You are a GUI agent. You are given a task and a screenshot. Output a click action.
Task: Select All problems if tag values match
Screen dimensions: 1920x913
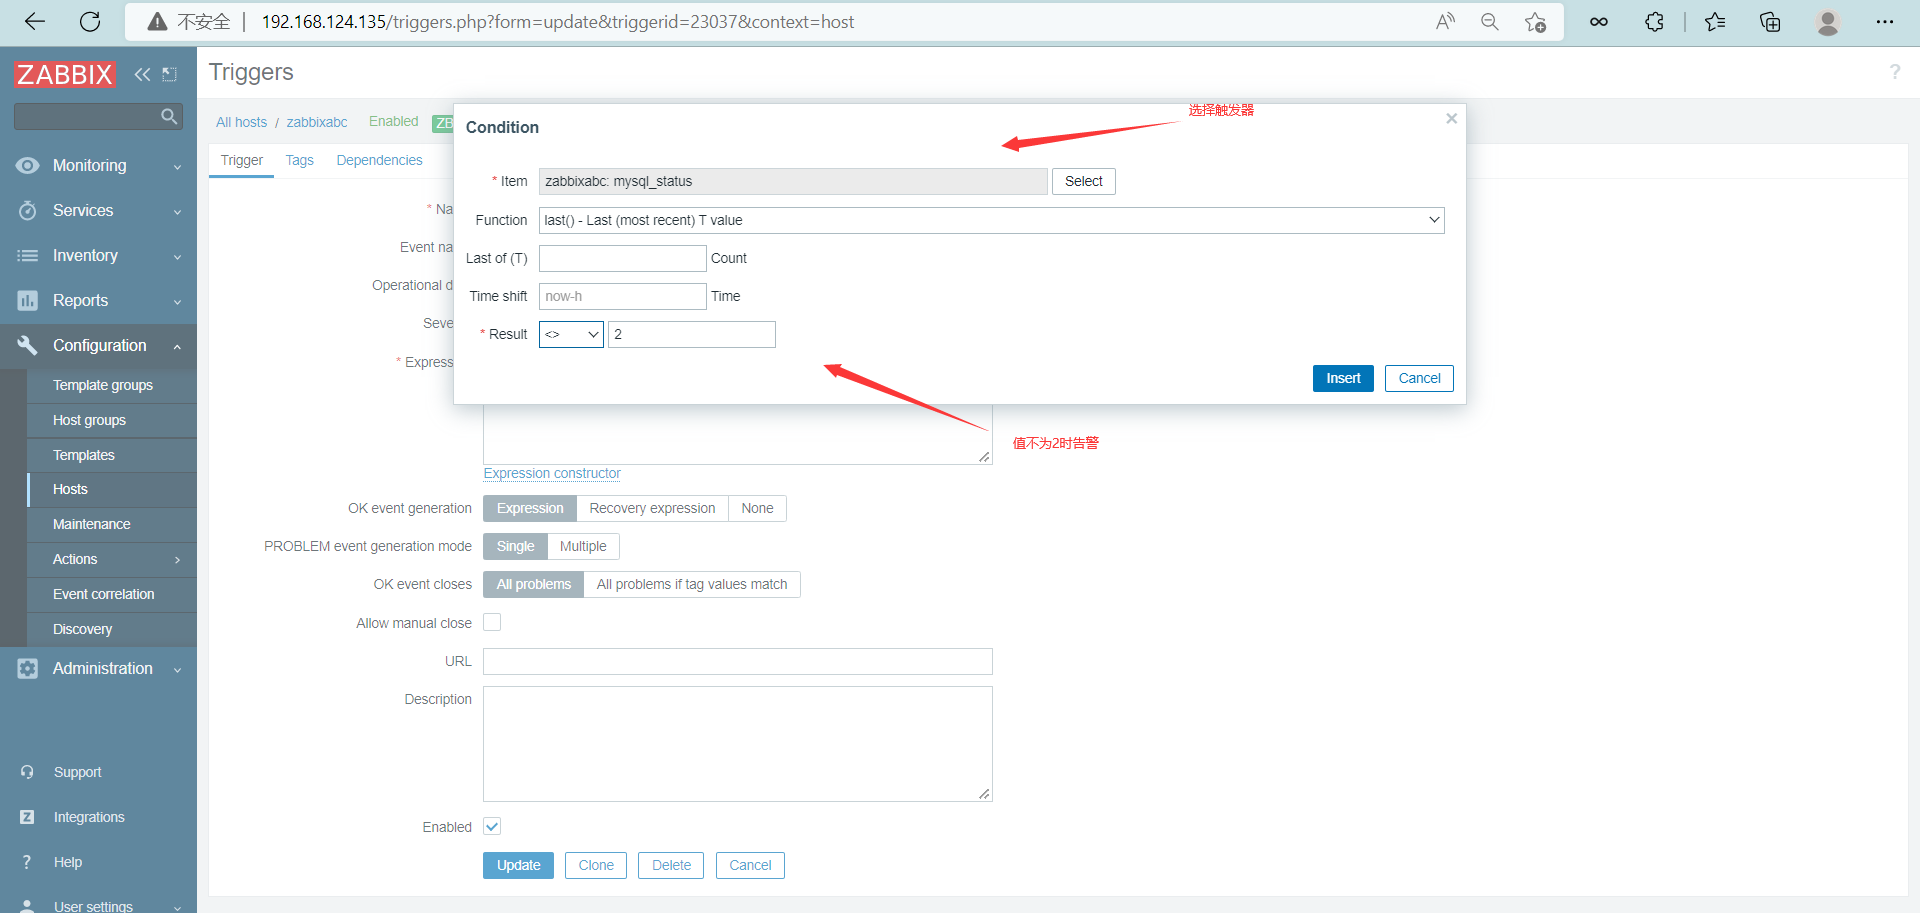tap(692, 585)
